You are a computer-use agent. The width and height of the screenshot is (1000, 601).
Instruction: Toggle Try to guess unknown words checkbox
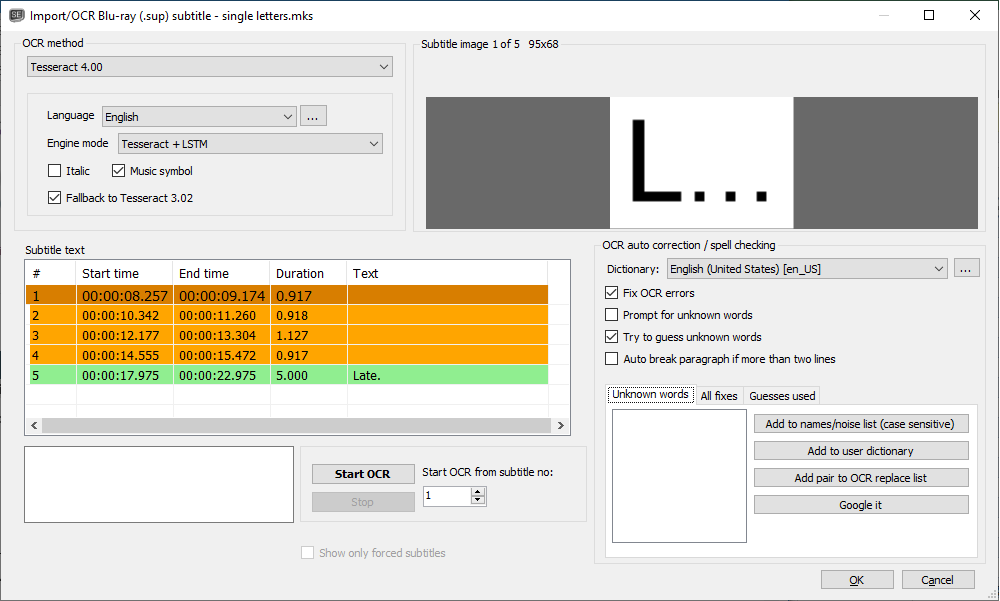(612, 337)
